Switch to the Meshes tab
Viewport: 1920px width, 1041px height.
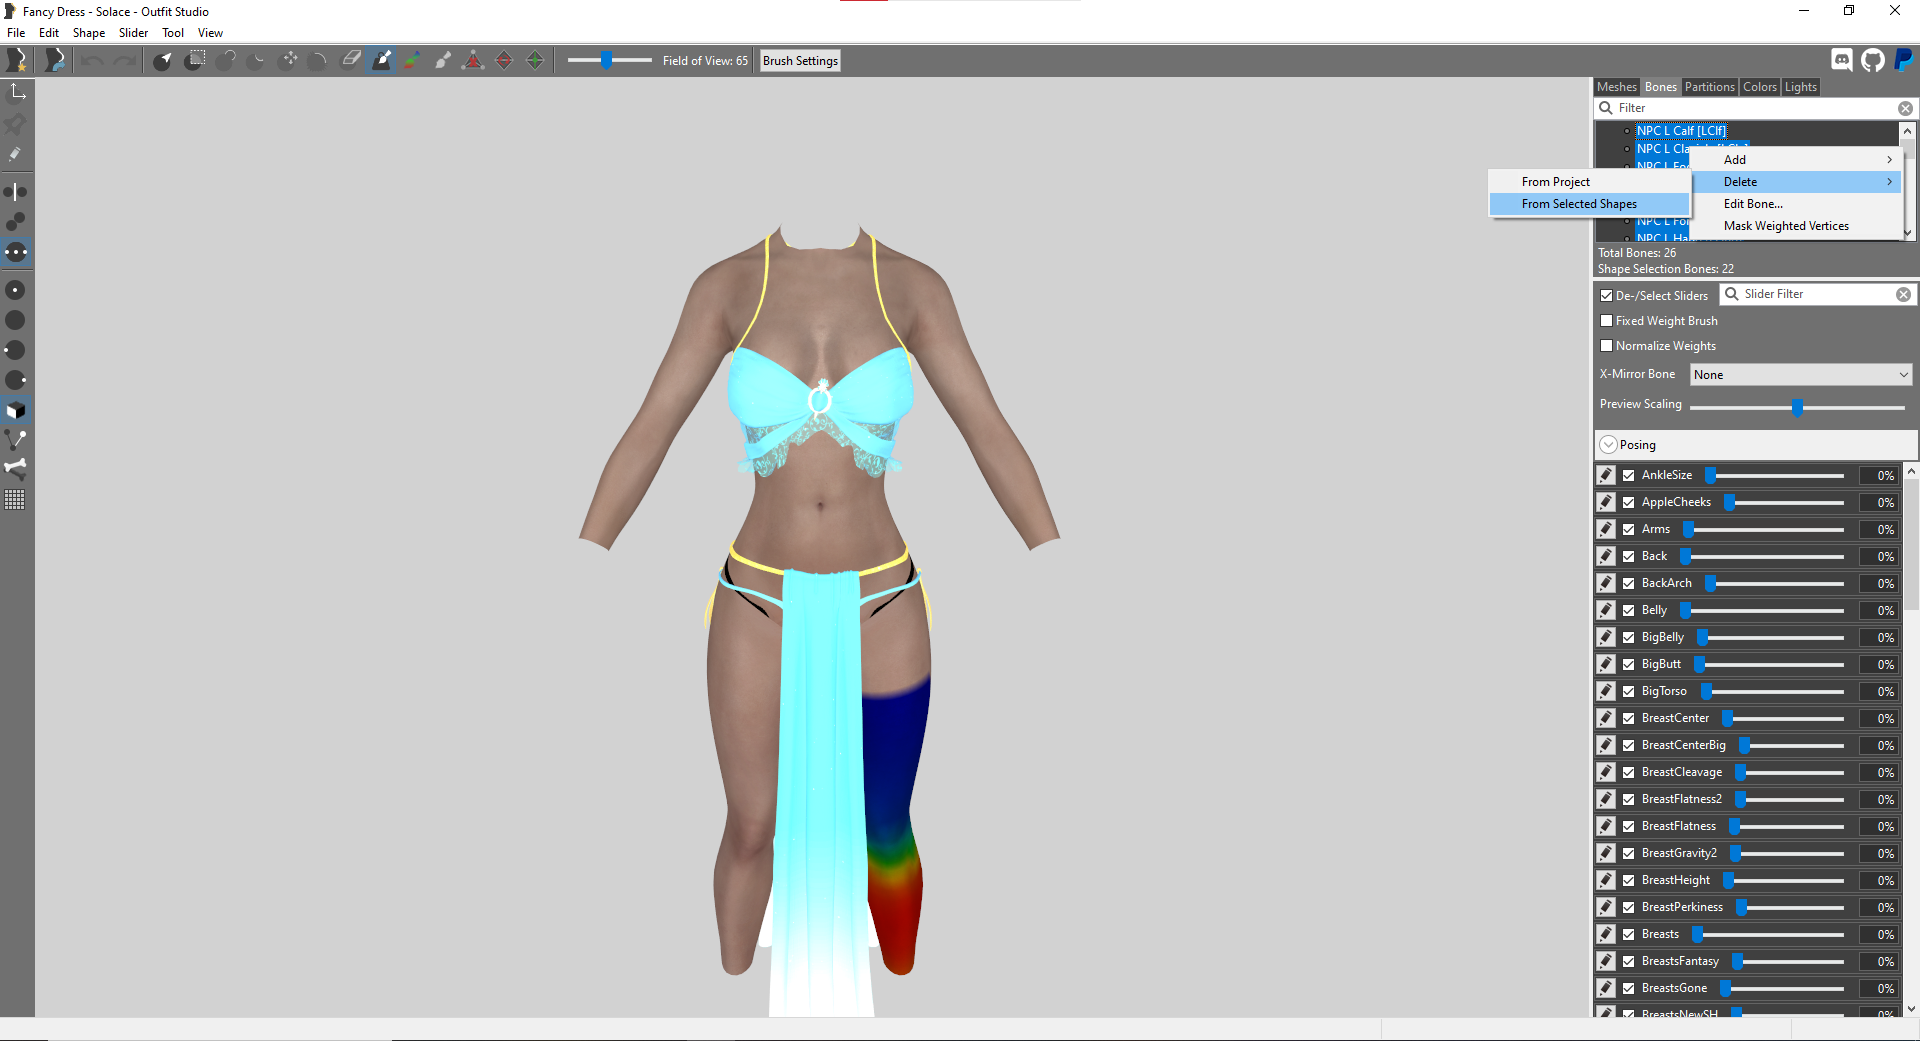[x=1616, y=87]
